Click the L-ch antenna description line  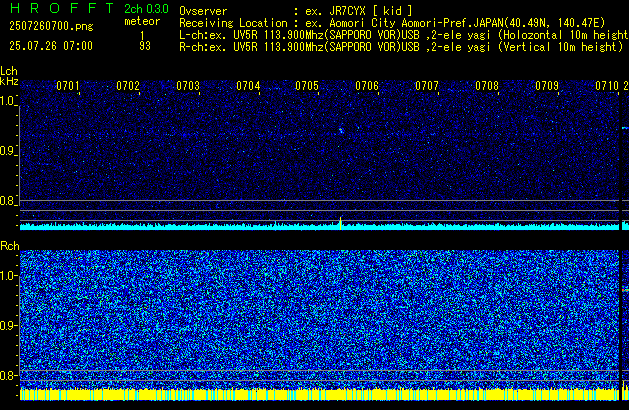404,35
